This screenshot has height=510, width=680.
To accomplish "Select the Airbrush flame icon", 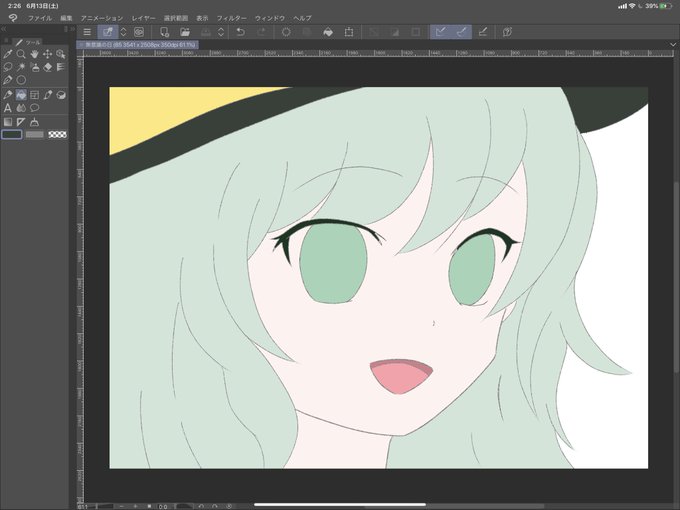I will [x=21, y=108].
